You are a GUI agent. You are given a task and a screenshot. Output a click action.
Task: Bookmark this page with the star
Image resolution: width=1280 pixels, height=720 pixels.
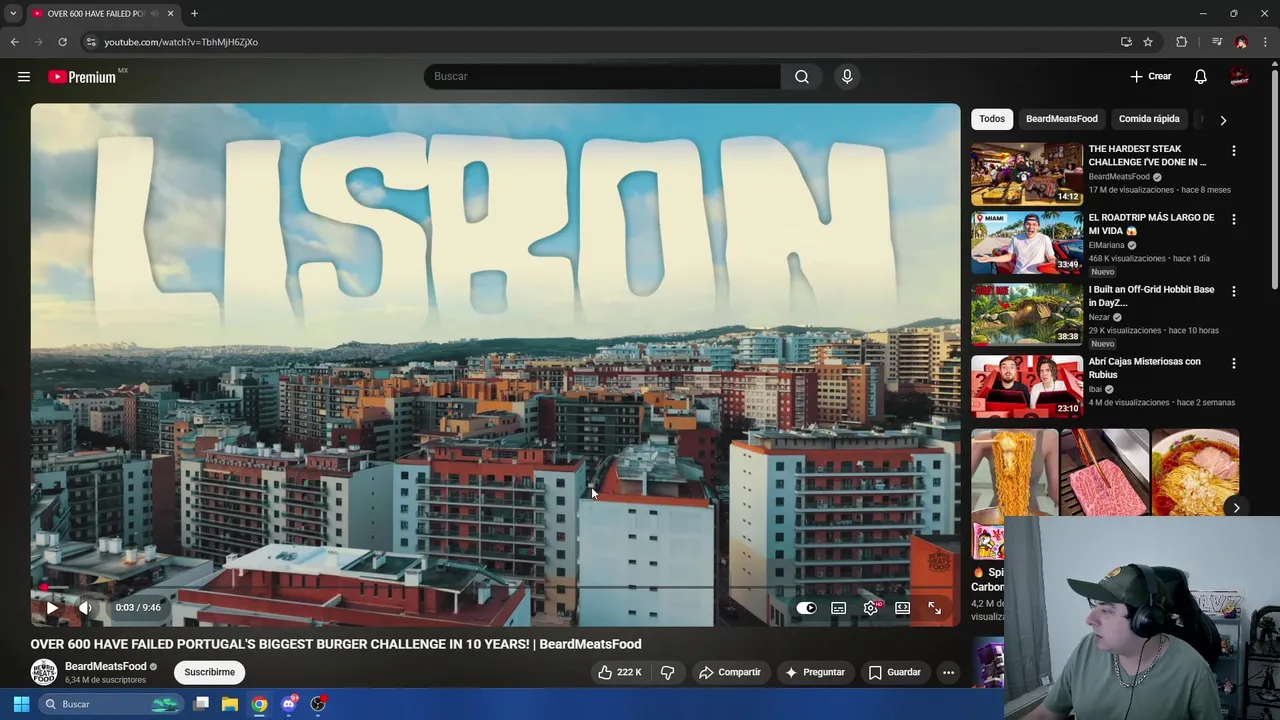click(x=1148, y=42)
